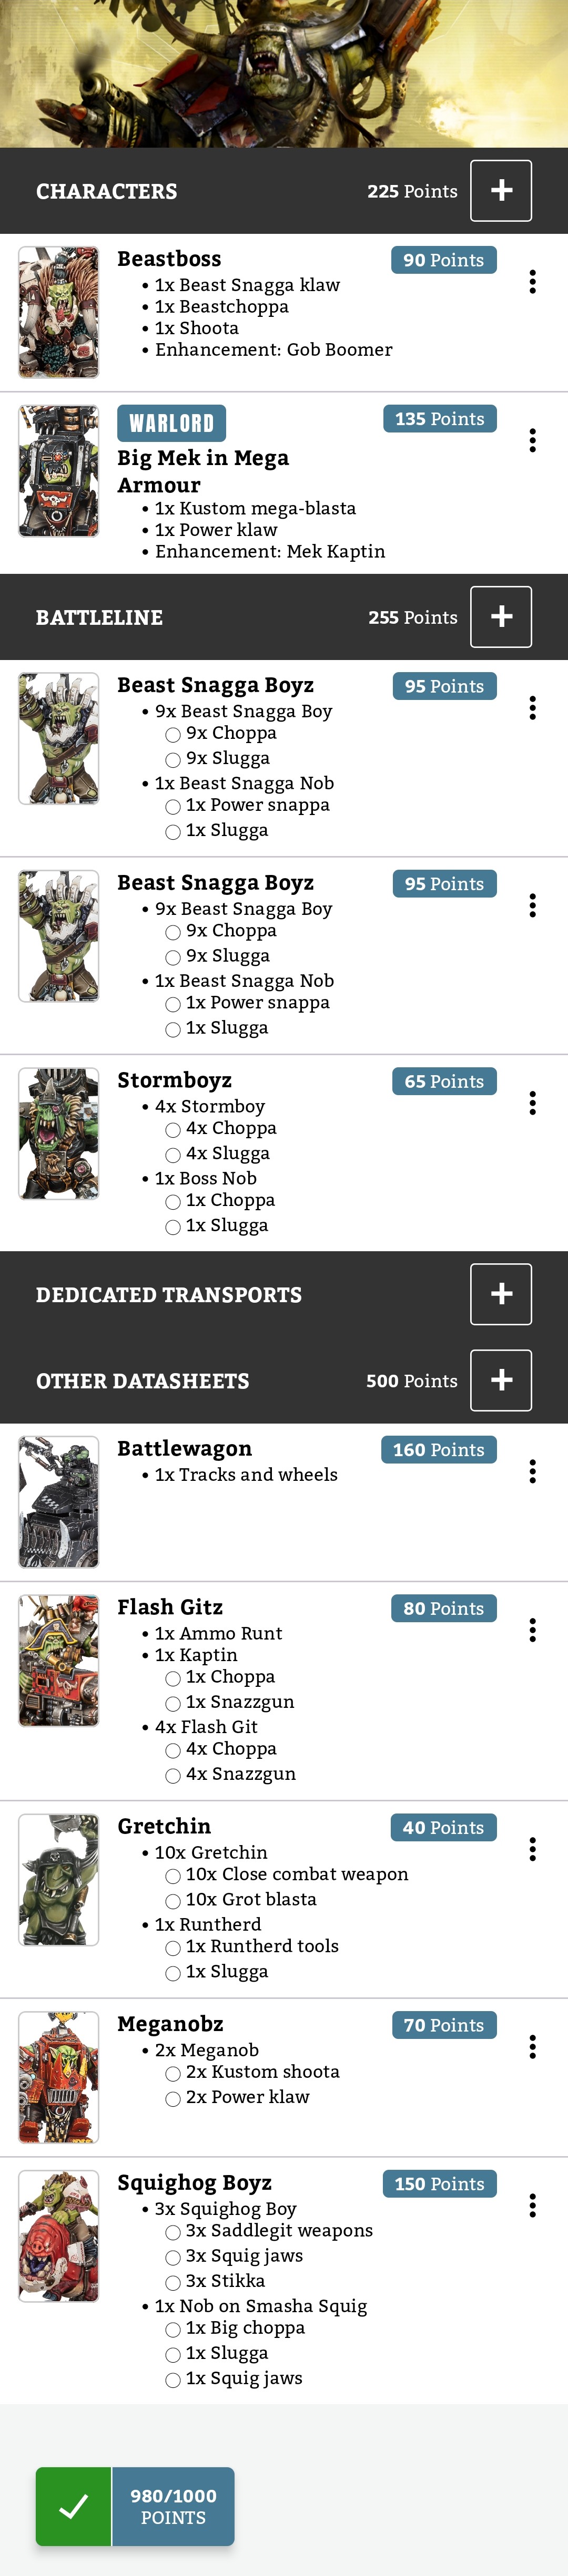The image size is (568, 2576).
Task: Click the Other Datasheets section header
Action: click(143, 1381)
